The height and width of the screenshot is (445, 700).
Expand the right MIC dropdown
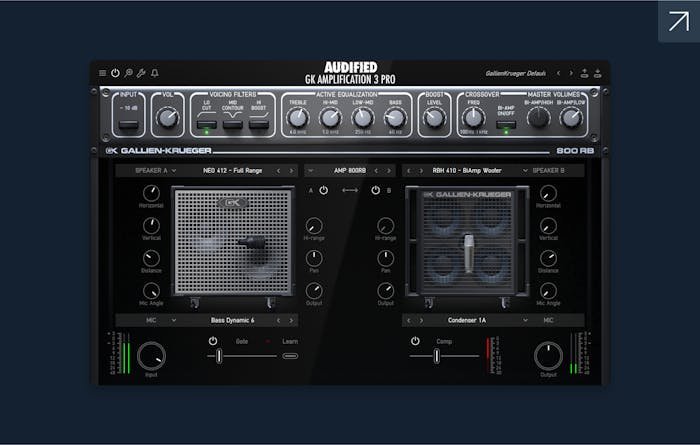coord(525,320)
